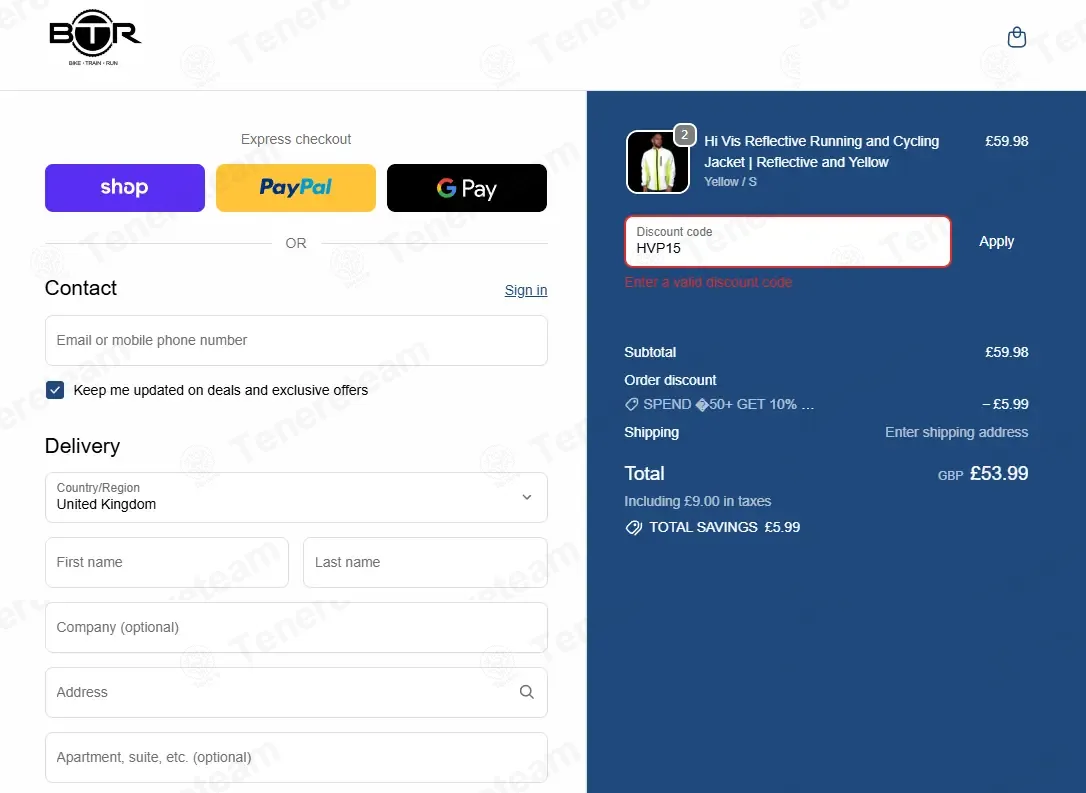Click the total savings tag icon

click(633, 528)
